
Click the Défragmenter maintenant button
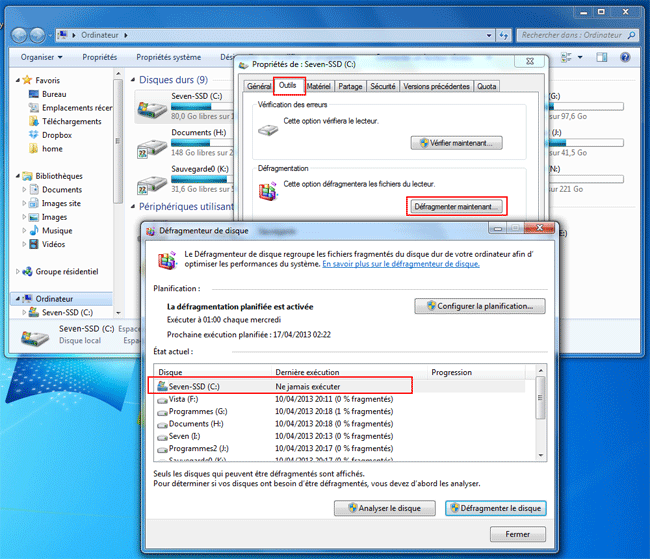pyautogui.click(x=456, y=206)
